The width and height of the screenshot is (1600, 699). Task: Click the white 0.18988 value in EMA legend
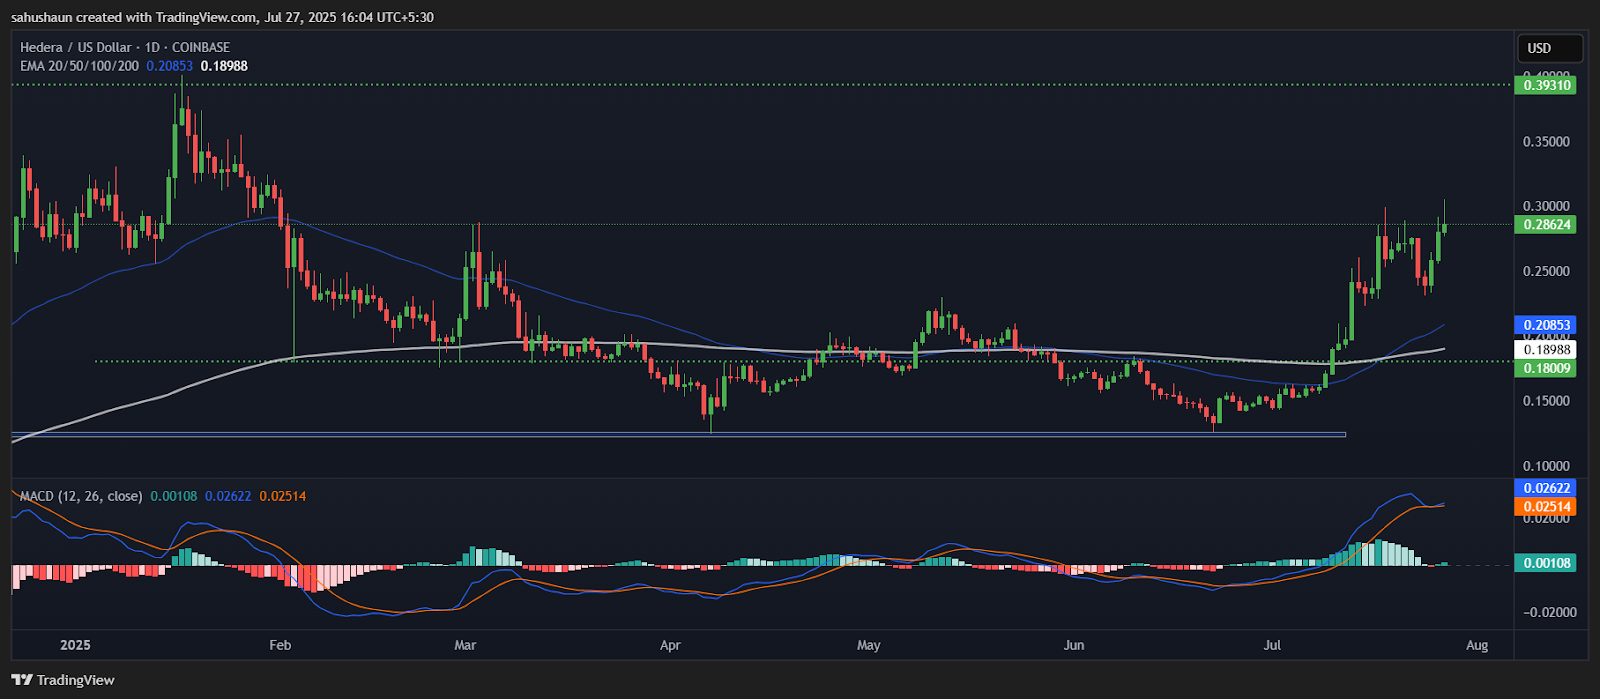coord(224,66)
